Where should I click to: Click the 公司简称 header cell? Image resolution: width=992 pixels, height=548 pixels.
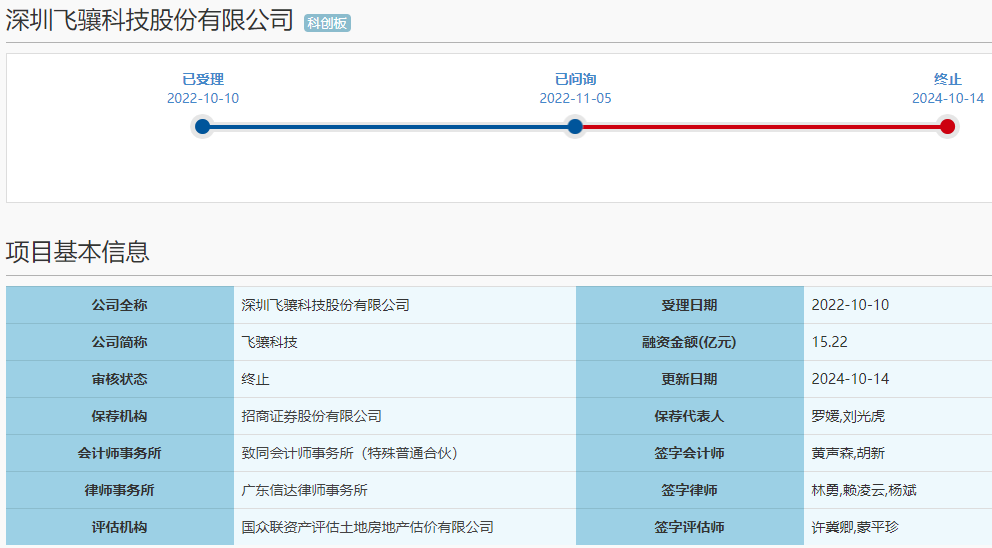pyautogui.click(x=120, y=342)
